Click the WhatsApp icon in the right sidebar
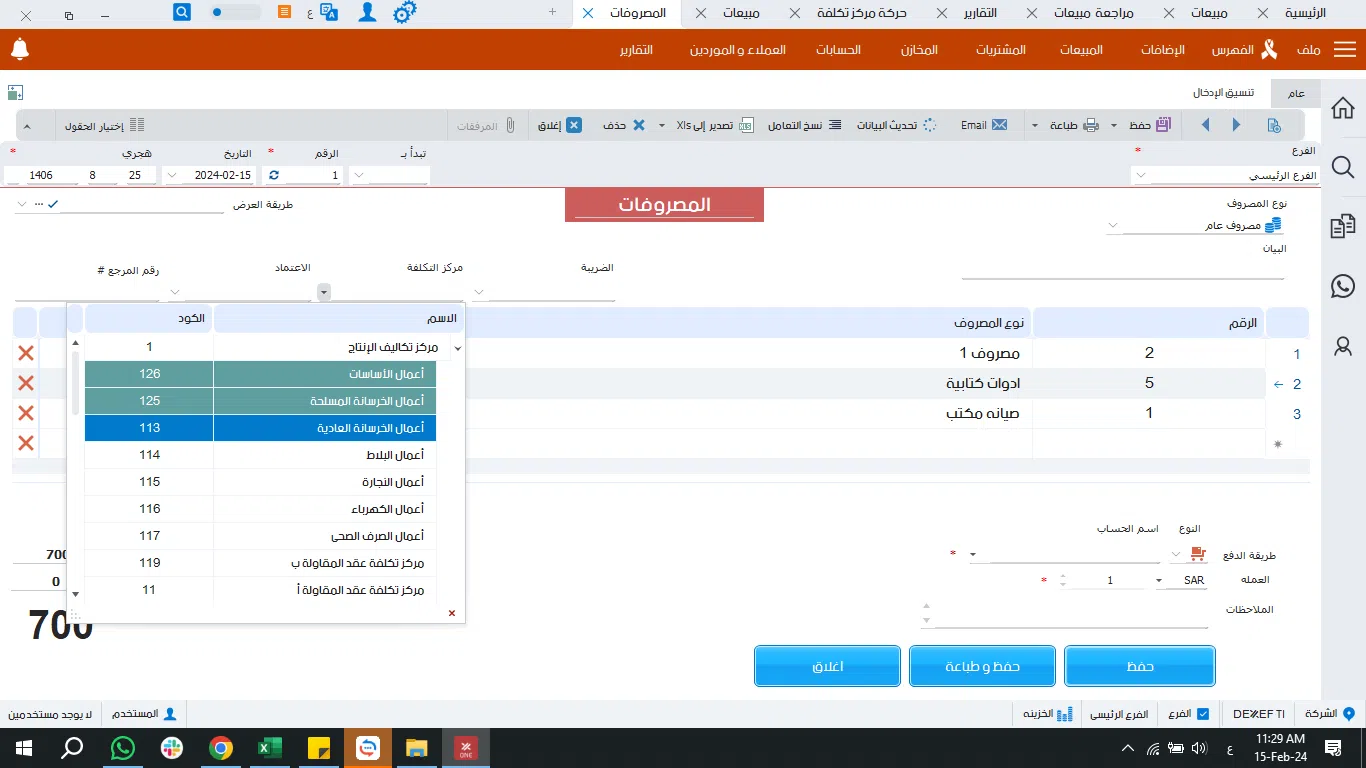The width and height of the screenshot is (1366, 768). (1342, 287)
